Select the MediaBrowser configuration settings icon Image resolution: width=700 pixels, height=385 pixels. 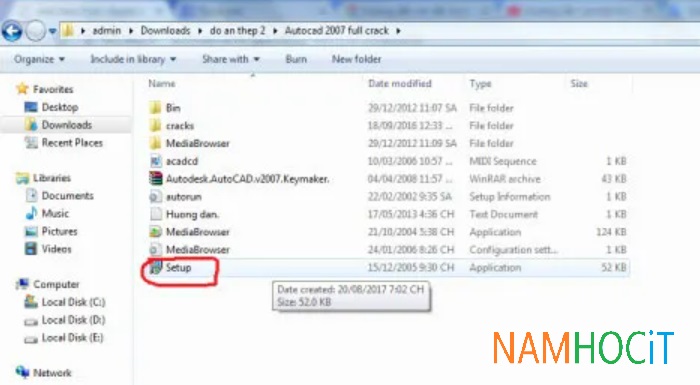click(155, 250)
